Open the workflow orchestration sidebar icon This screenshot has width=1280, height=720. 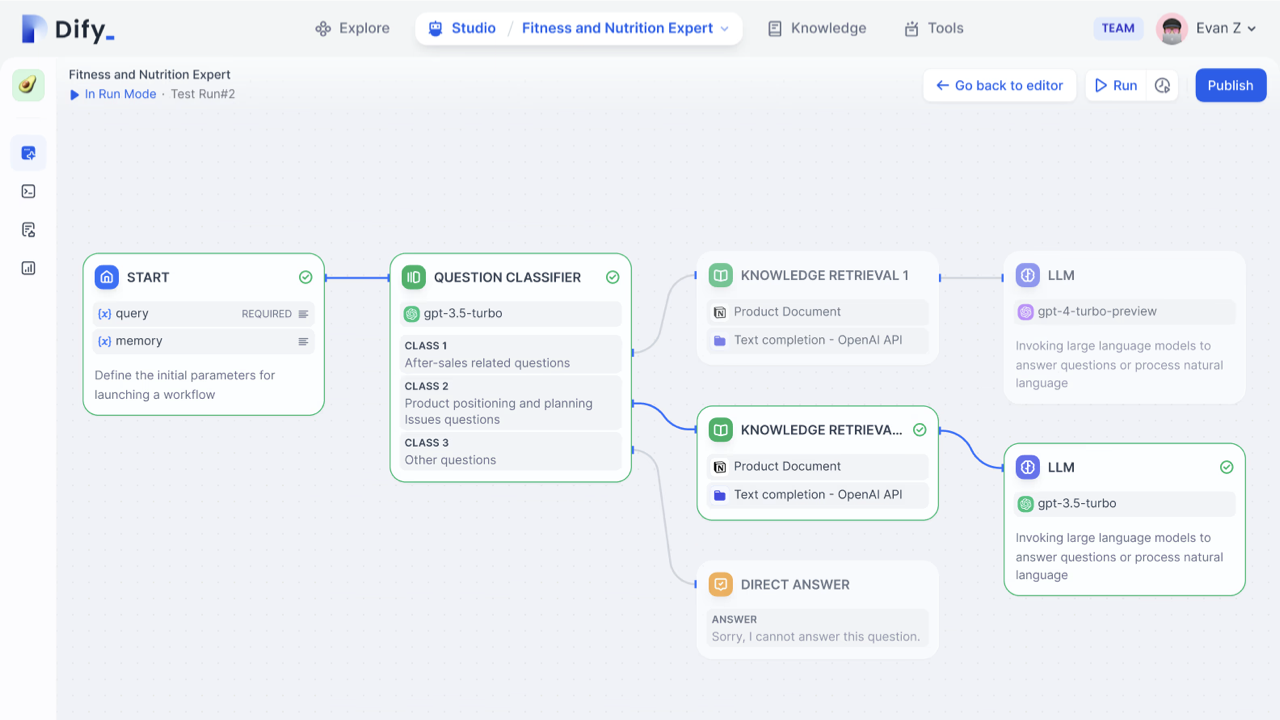click(28, 153)
